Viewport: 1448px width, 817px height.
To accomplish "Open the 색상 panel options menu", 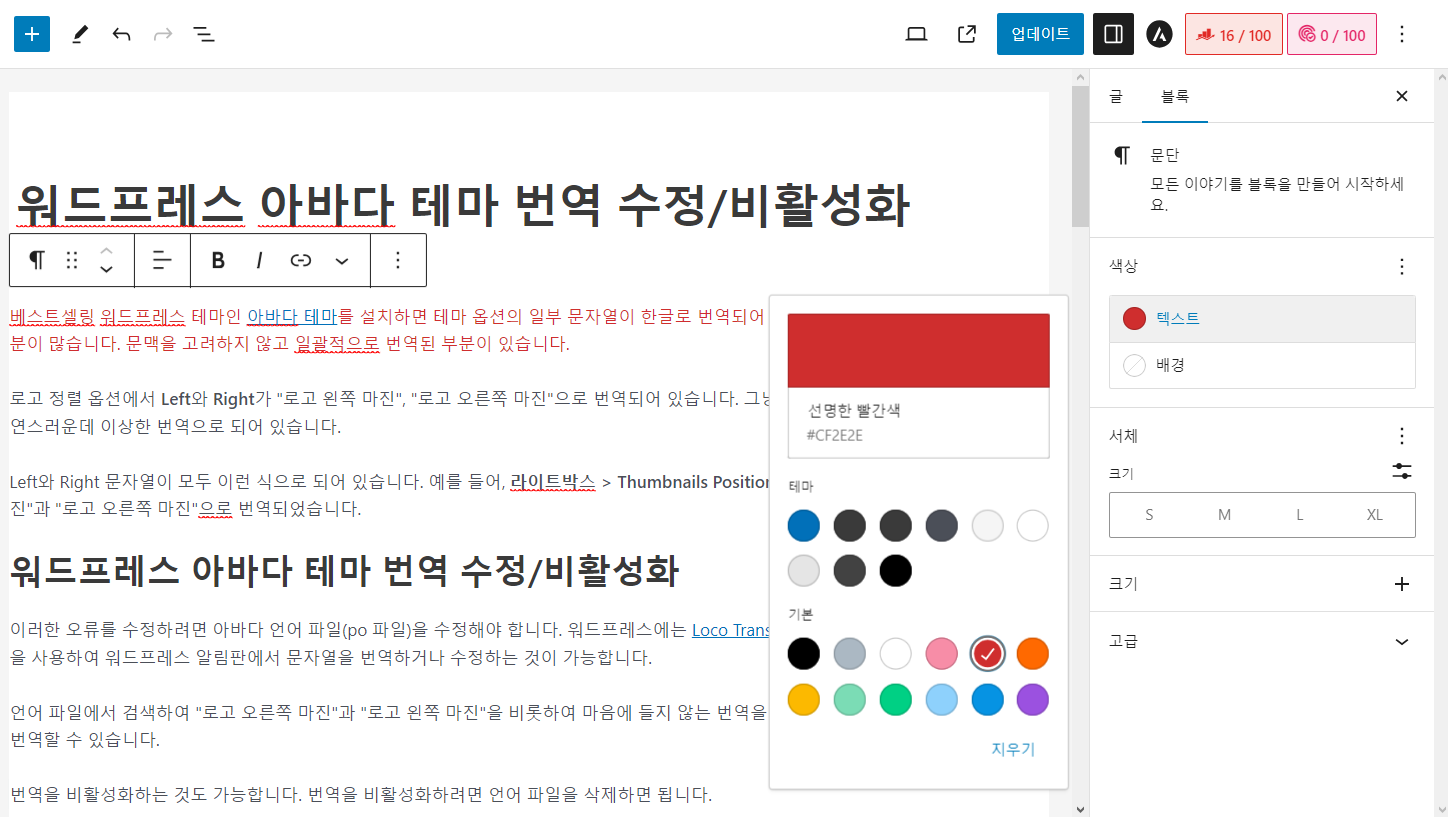I will (x=1402, y=266).
